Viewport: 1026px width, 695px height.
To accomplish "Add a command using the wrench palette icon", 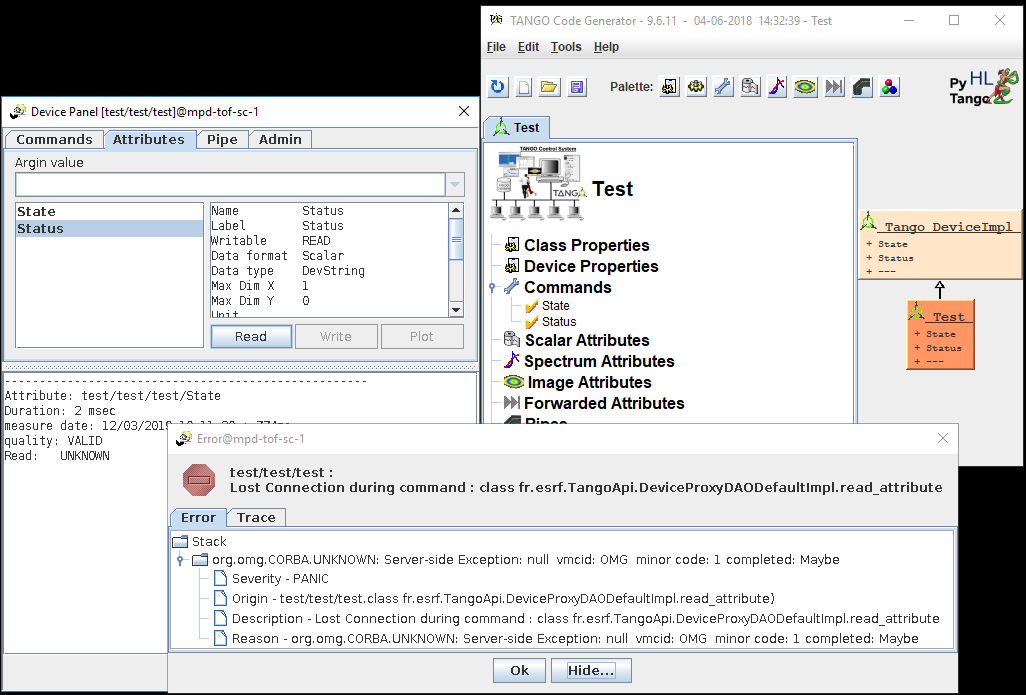I will [723, 86].
